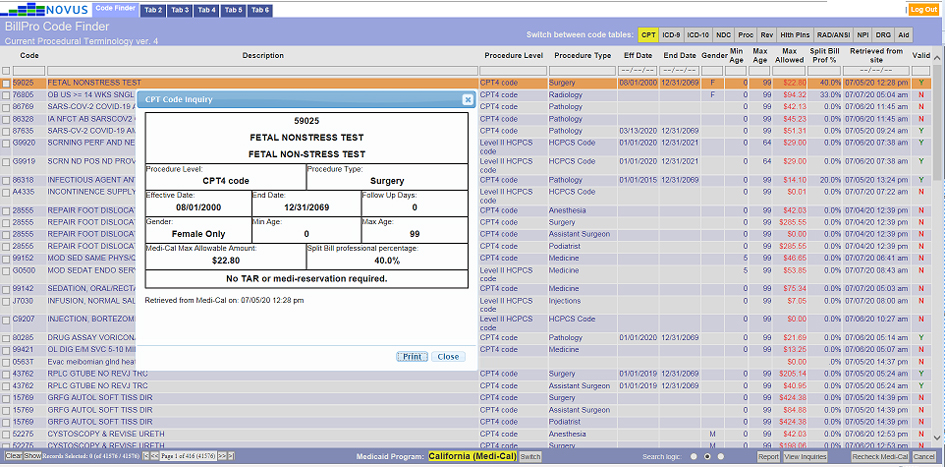The image size is (945, 467).
Task: Select row CYSTOSCOPY & REVISE URETH Anesthesia
Action: [466, 434]
